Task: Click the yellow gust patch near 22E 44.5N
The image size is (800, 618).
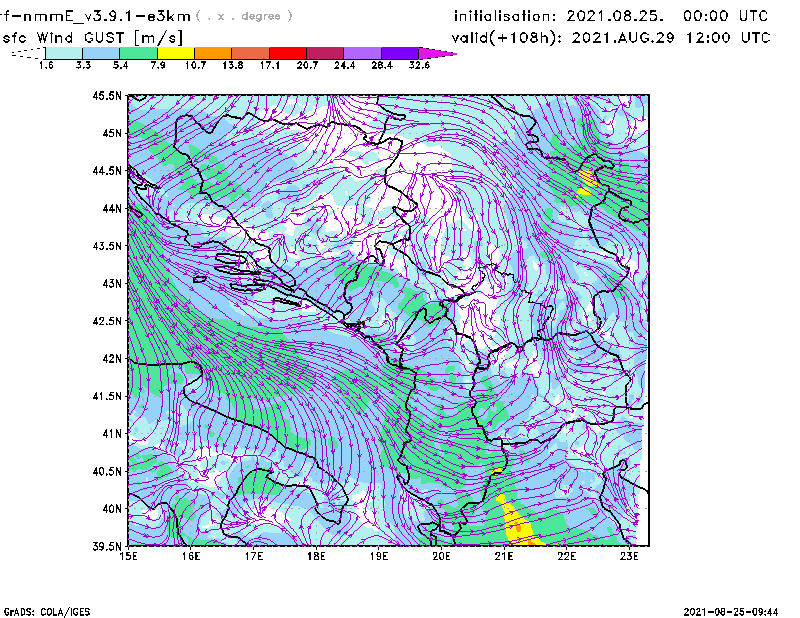Action: point(587,182)
